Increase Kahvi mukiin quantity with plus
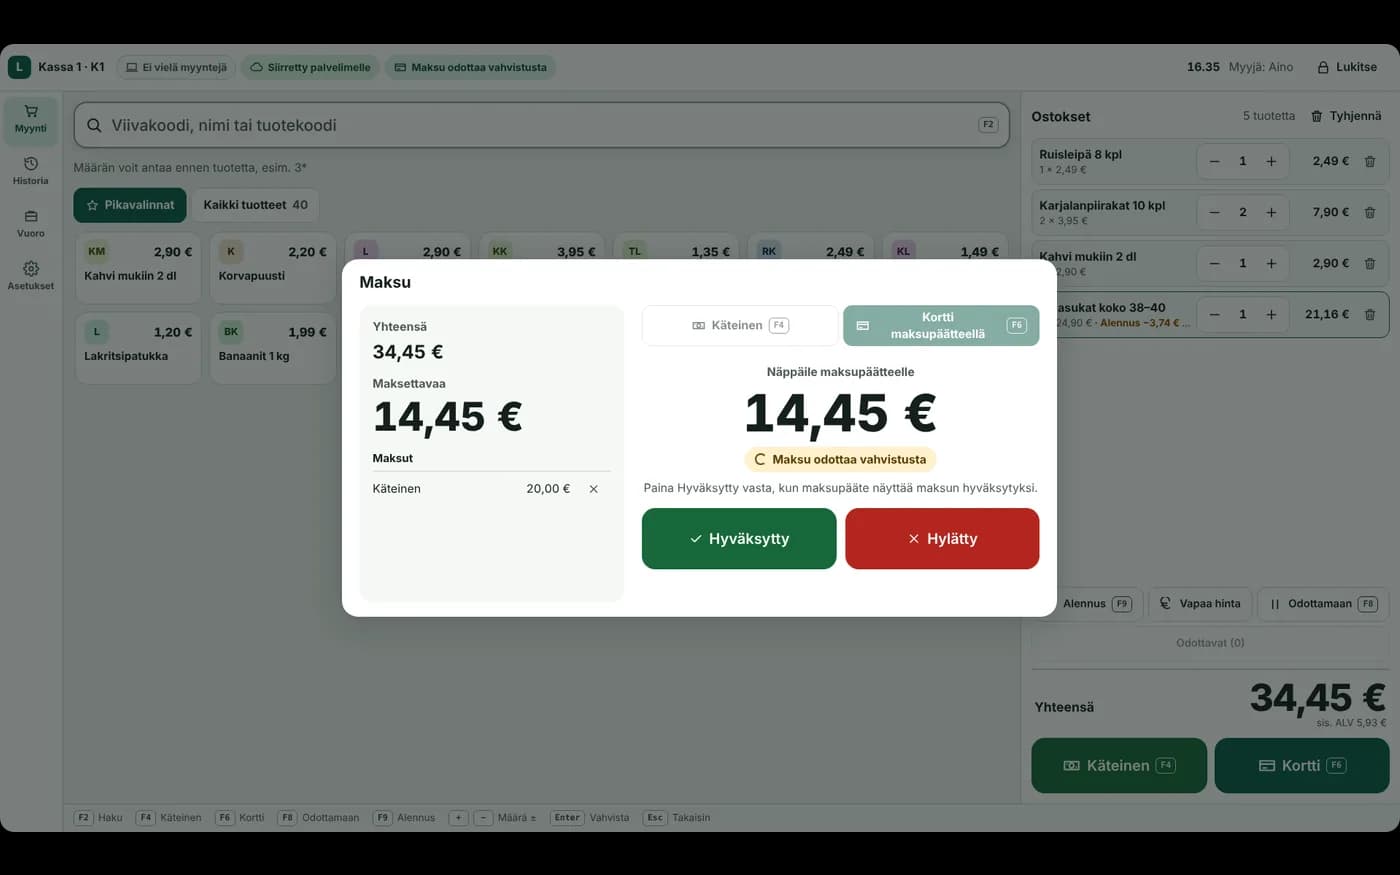The height and width of the screenshot is (875, 1400). click(1271, 263)
